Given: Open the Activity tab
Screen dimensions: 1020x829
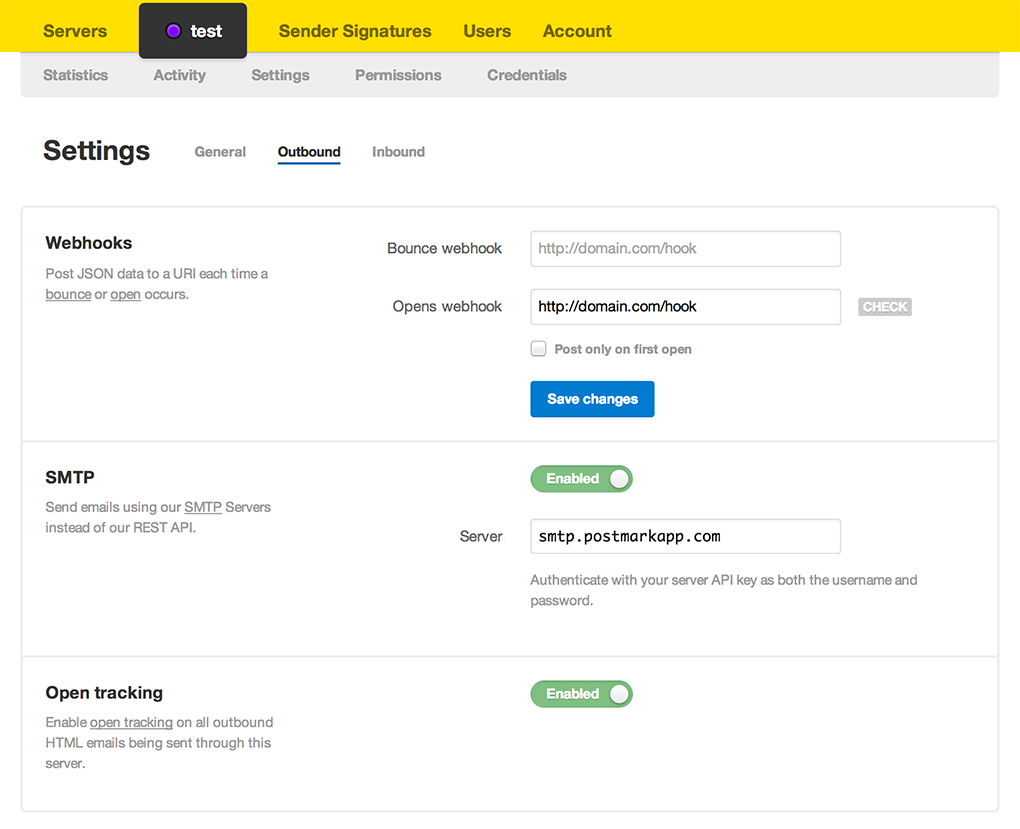Looking at the screenshot, I should pyautogui.click(x=179, y=74).
